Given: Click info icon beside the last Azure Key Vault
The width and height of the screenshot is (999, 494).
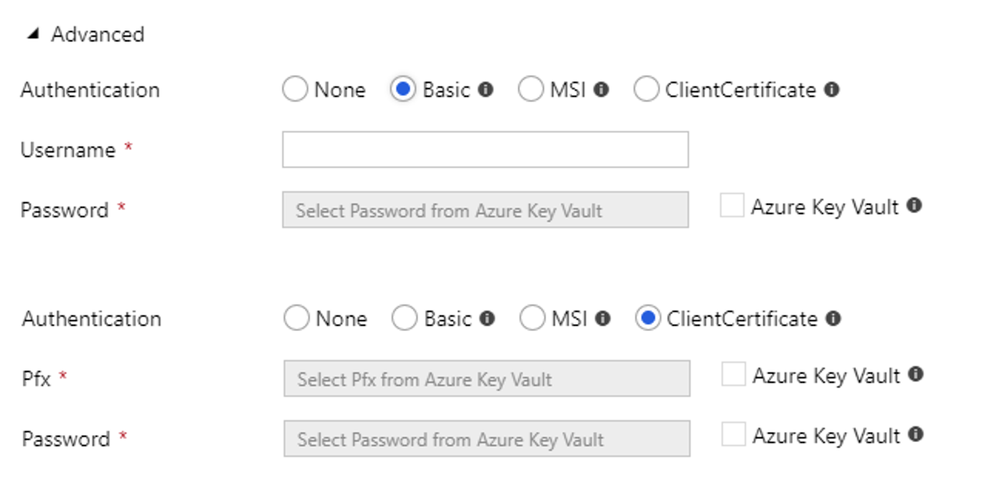Looking at the screenshot, I should 916,435.
